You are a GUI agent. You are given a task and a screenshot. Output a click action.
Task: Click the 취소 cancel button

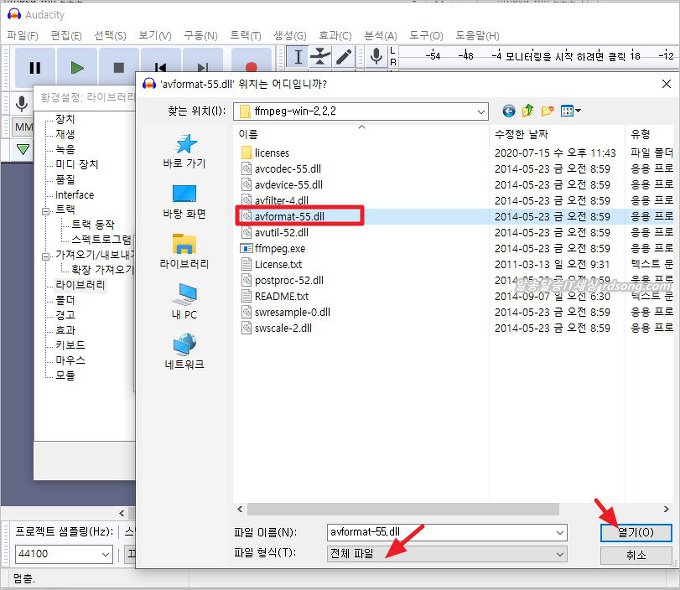(636, 555)
